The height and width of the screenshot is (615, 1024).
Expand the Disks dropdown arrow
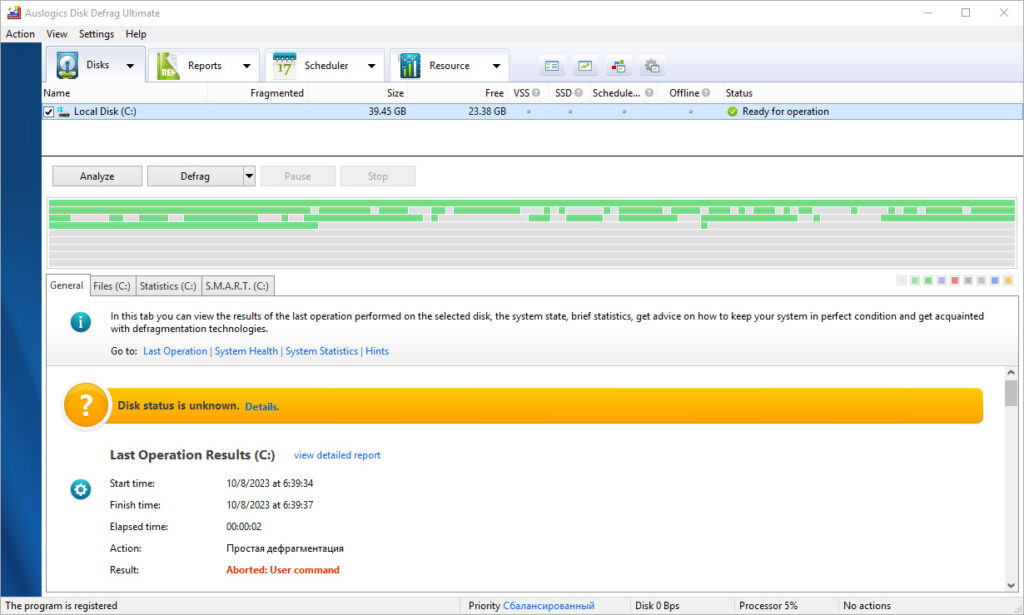point(130,66)
